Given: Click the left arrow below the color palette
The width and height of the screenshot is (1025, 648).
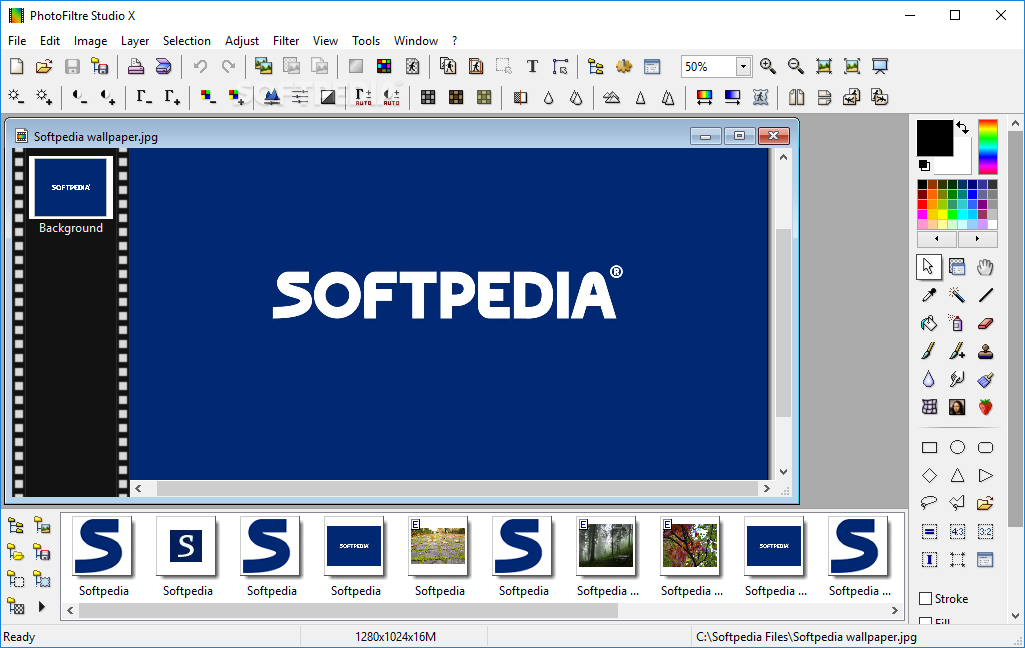Looking at the screenshot, I should click(936, 238).
